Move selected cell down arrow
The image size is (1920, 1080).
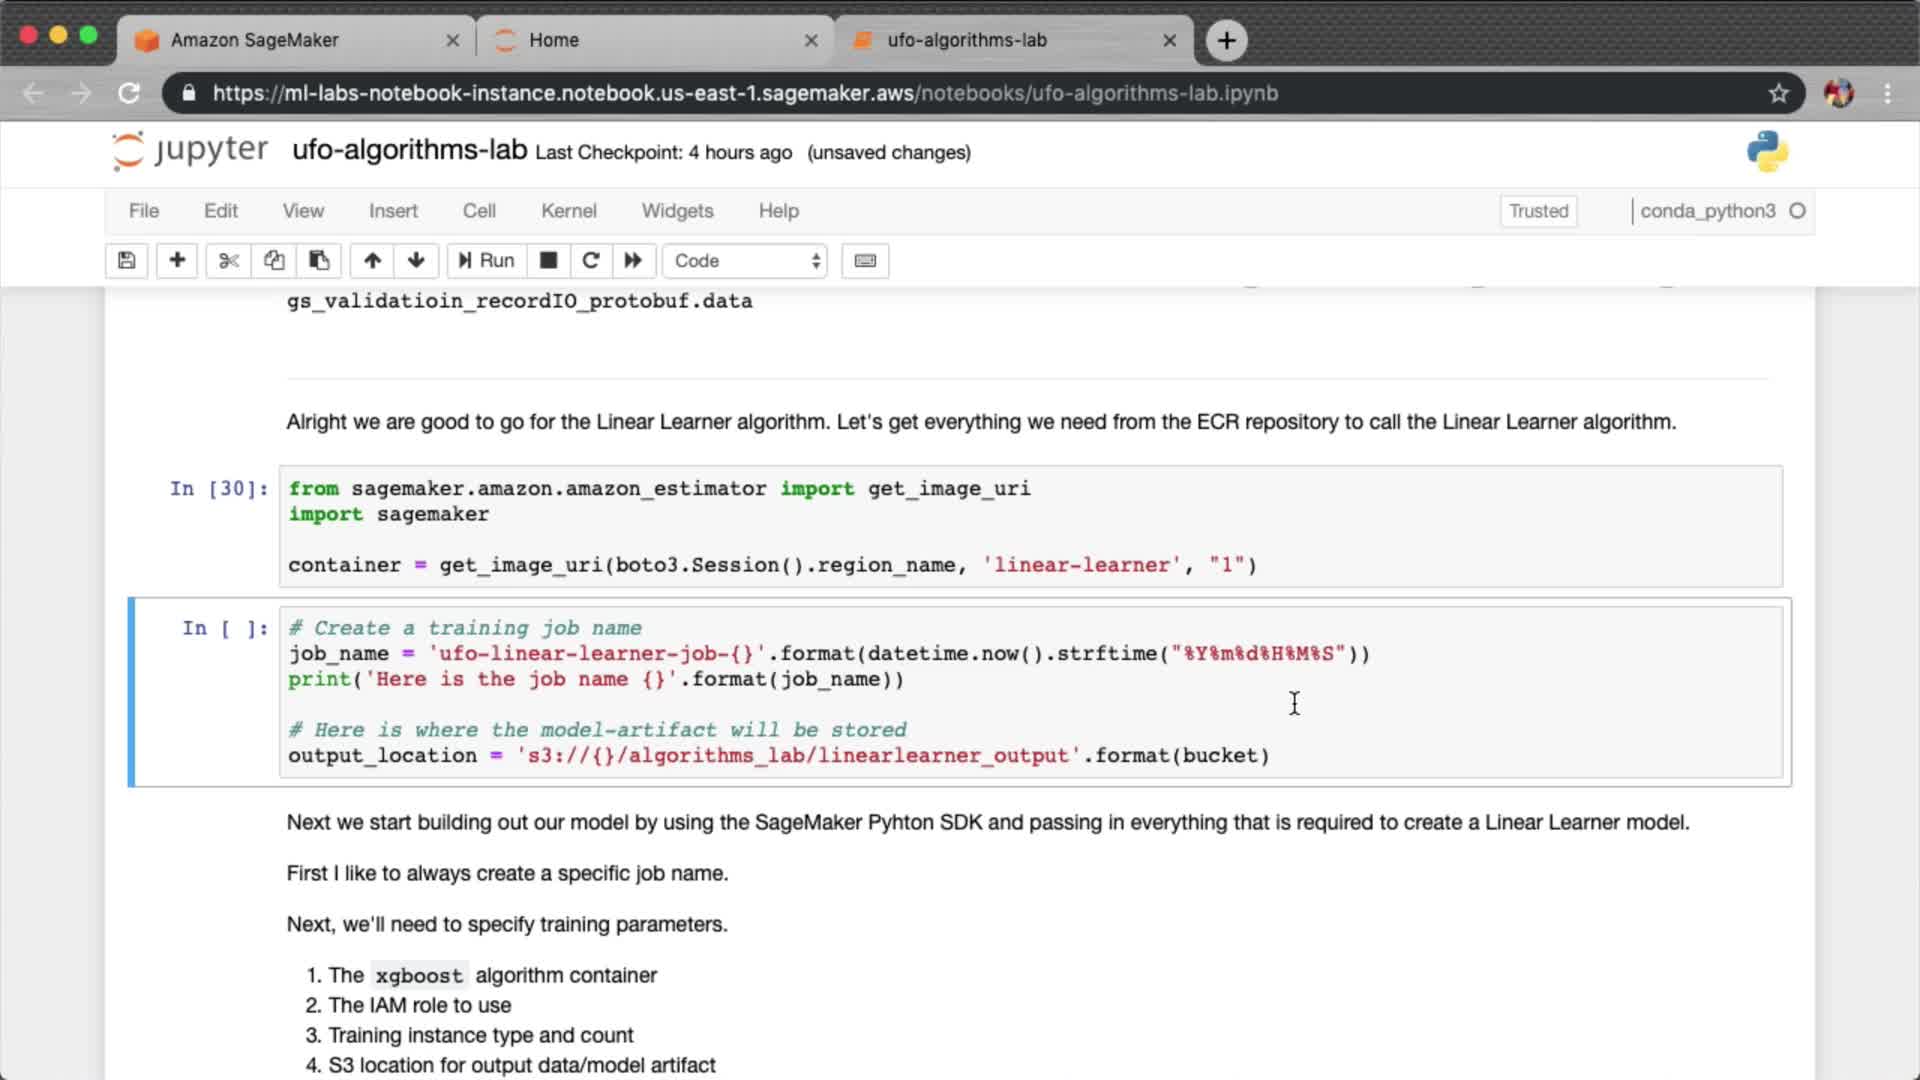[x=416, y=261]
